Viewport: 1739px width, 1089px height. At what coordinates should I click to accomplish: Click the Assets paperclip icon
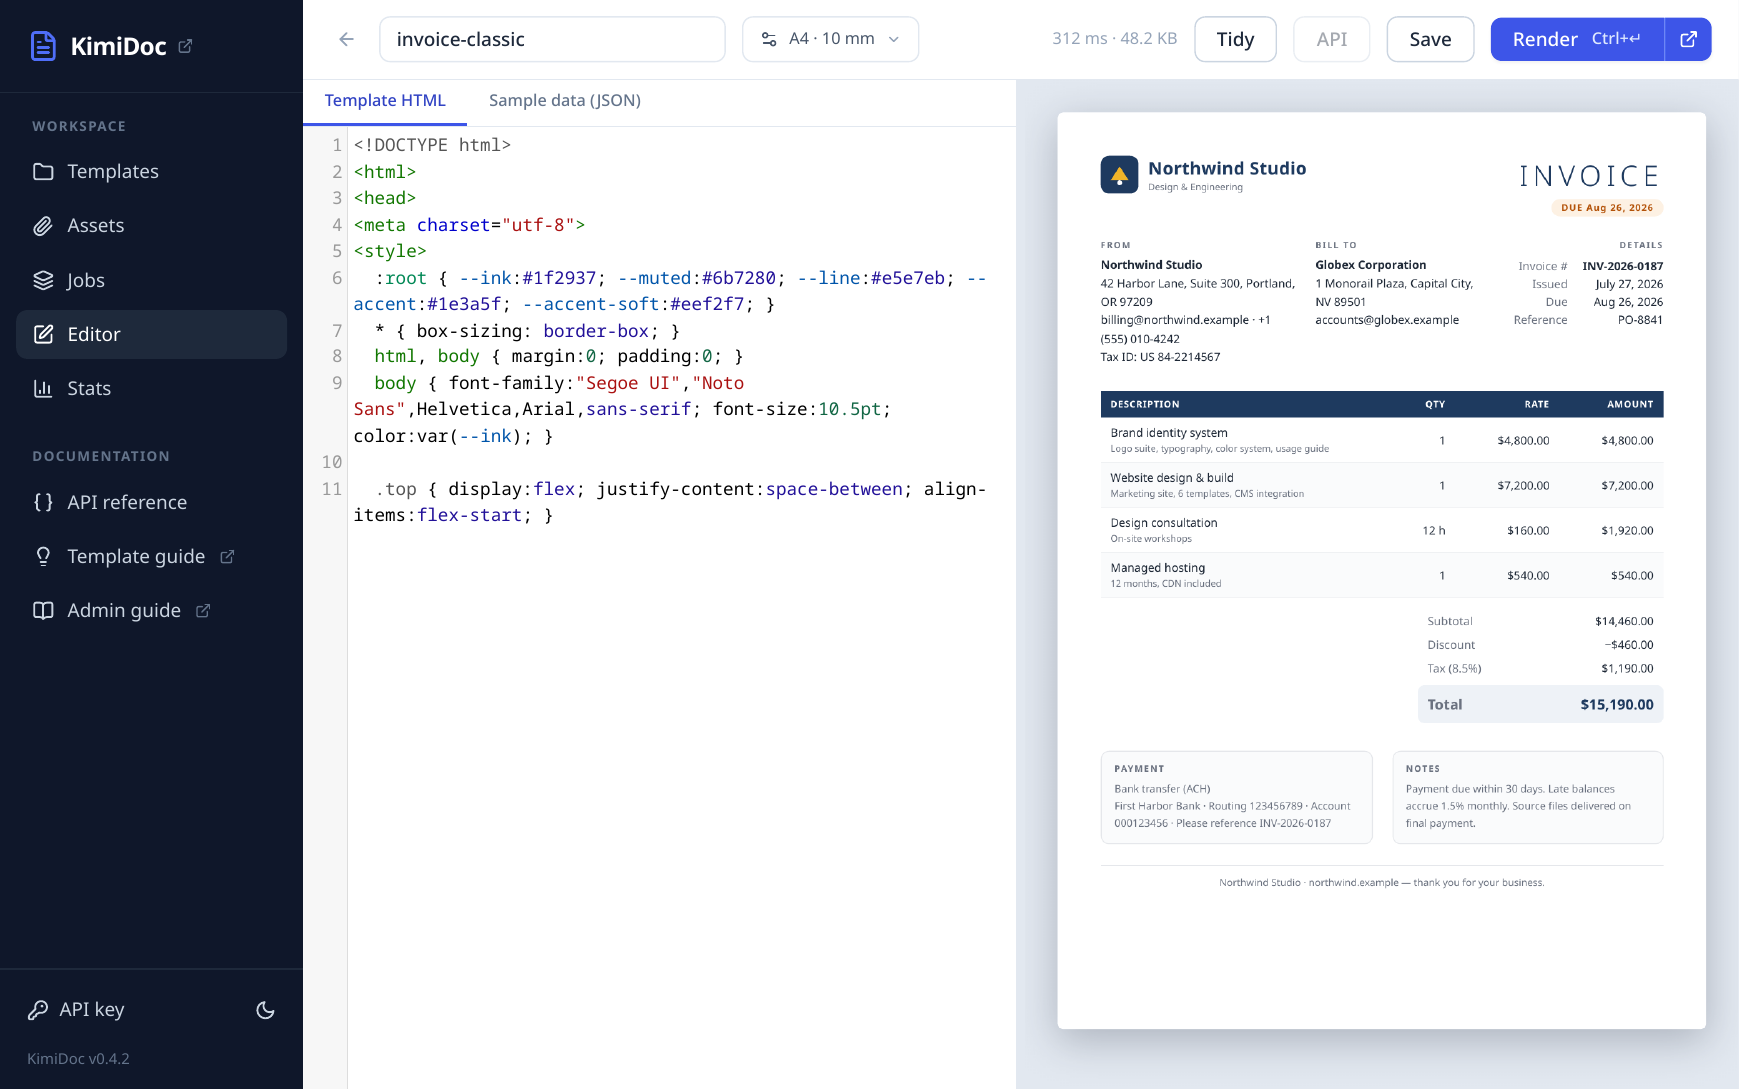point(43,226)
